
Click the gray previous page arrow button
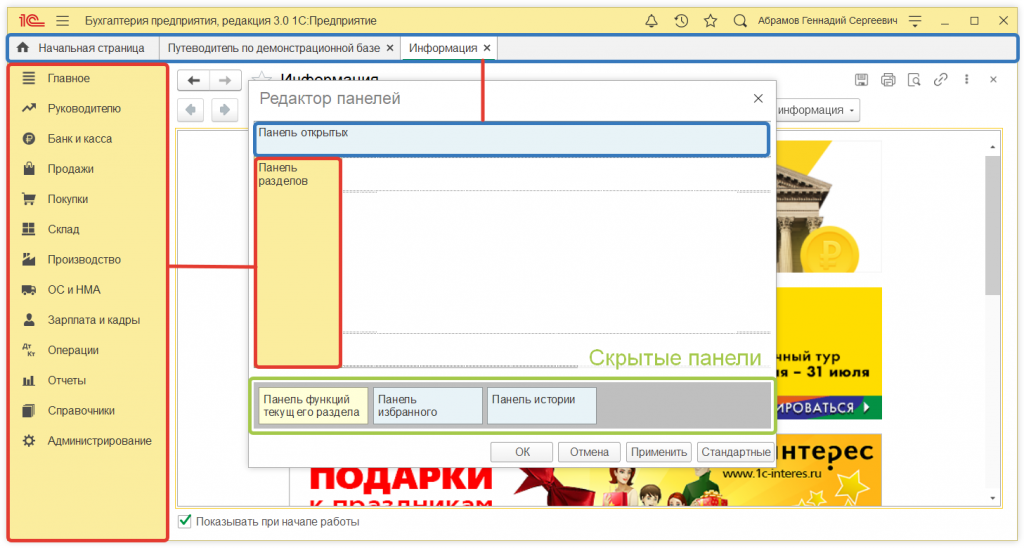[191, 110]
